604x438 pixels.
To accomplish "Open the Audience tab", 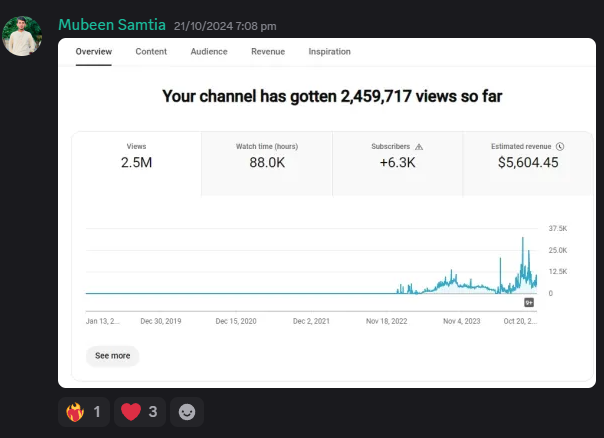I will (209, 52).
